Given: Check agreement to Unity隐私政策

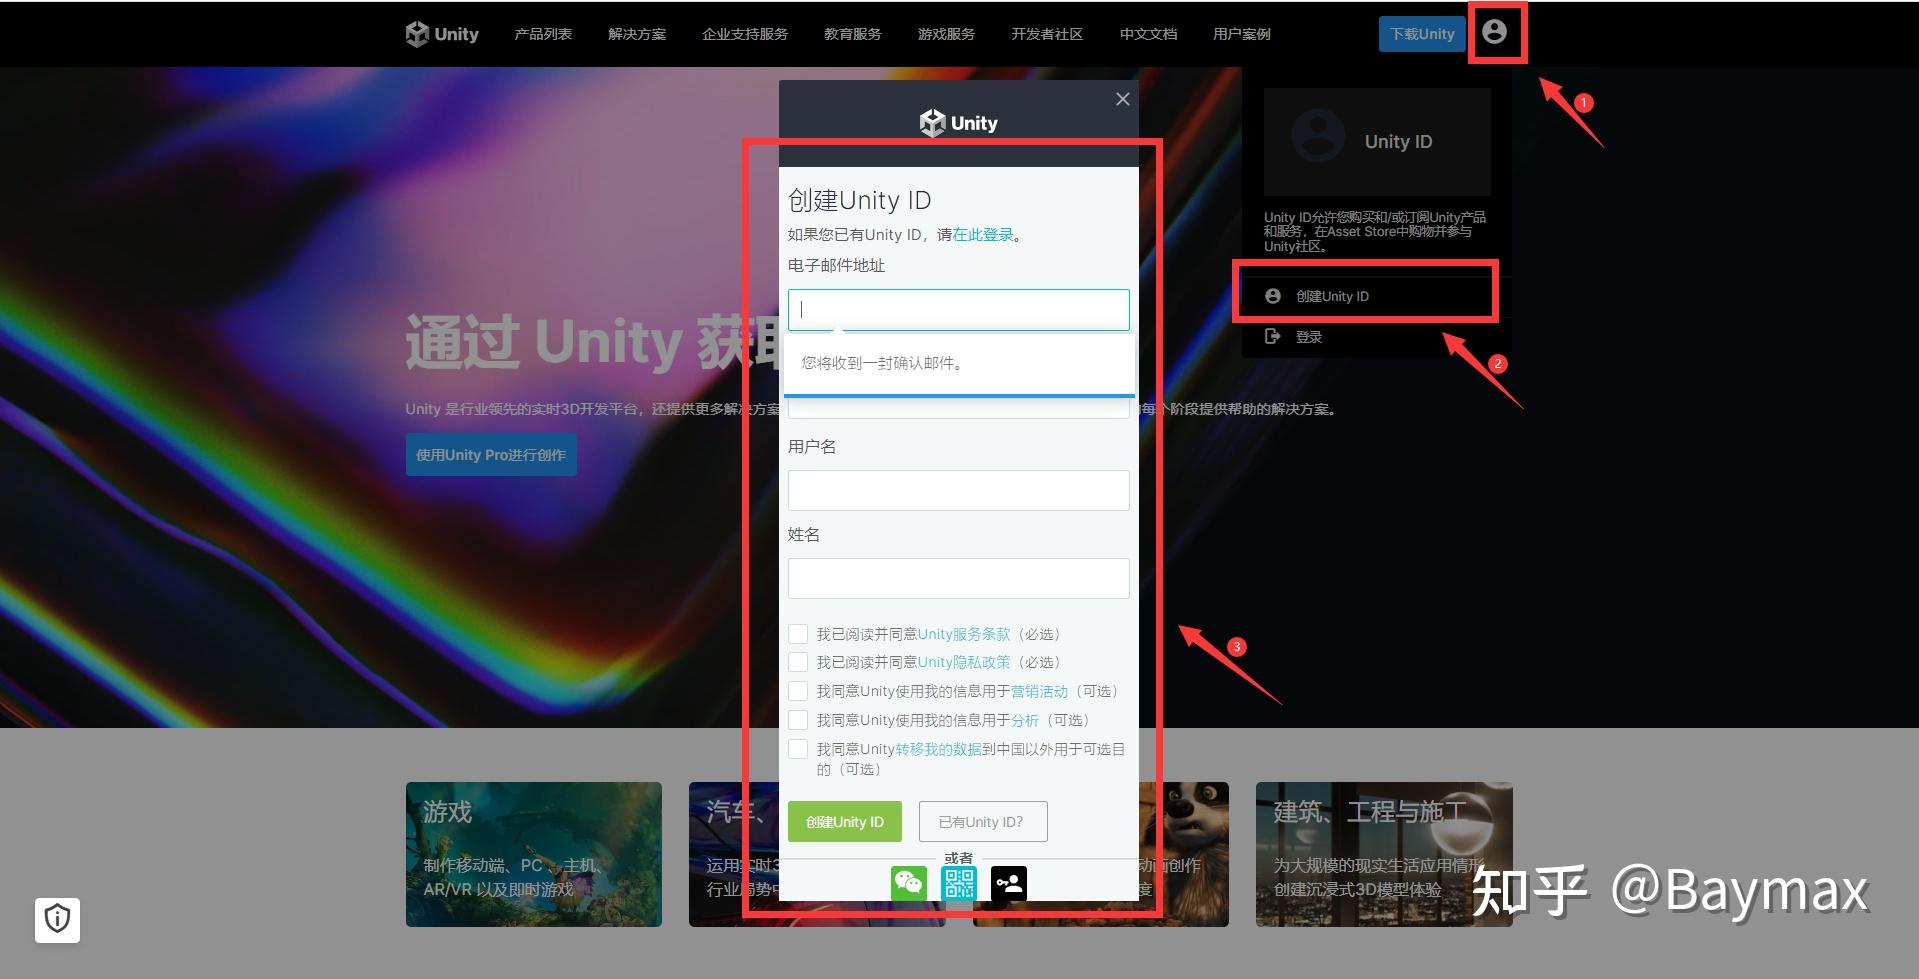Looking at the screenshot, I should click(797, 661).
